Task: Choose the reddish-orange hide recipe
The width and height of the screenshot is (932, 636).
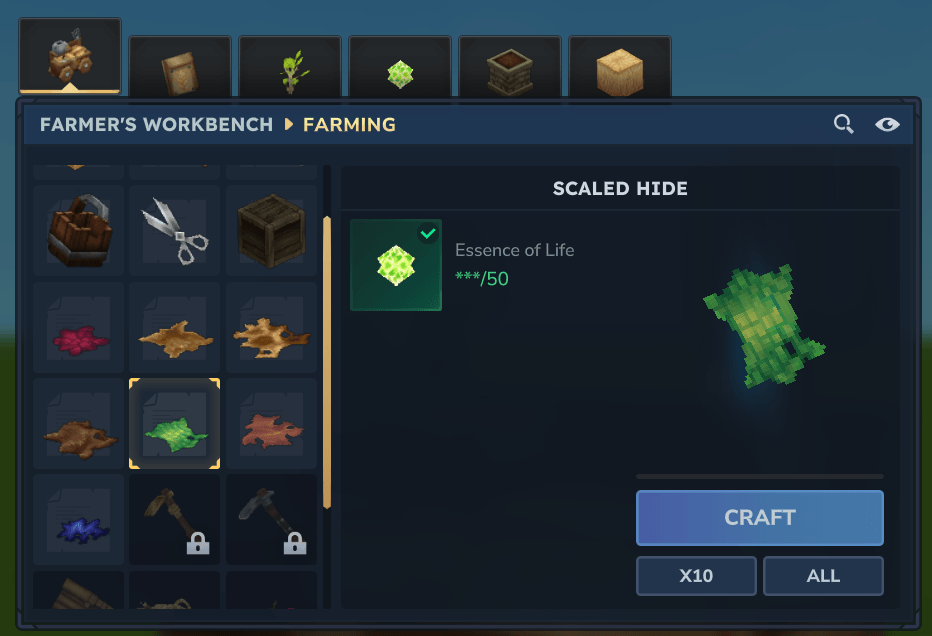Action: pos(271,423)
